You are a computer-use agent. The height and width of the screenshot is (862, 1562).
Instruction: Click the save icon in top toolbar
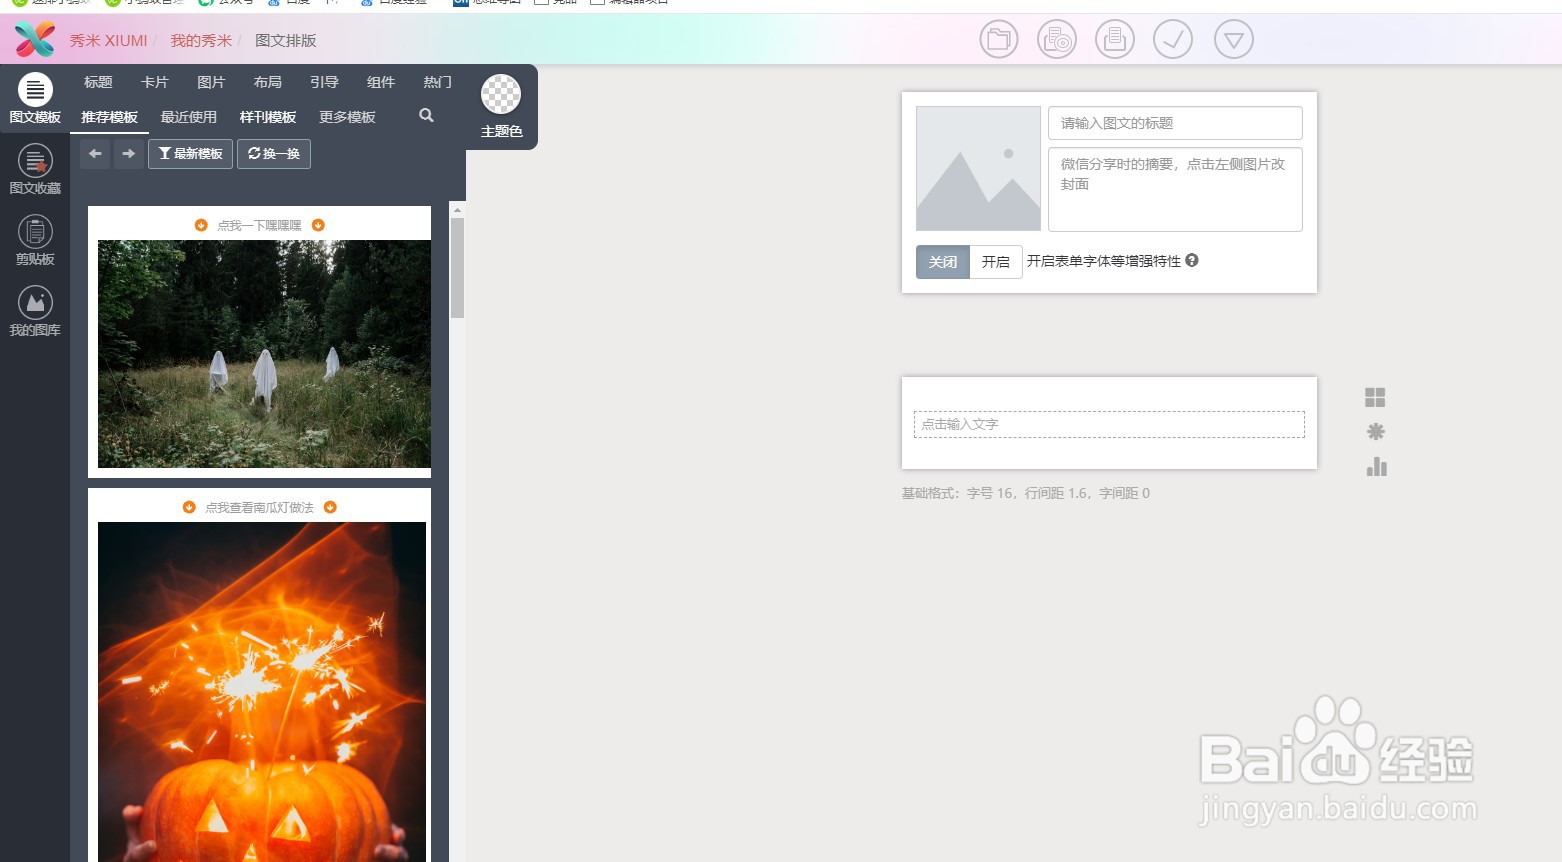1115,40
